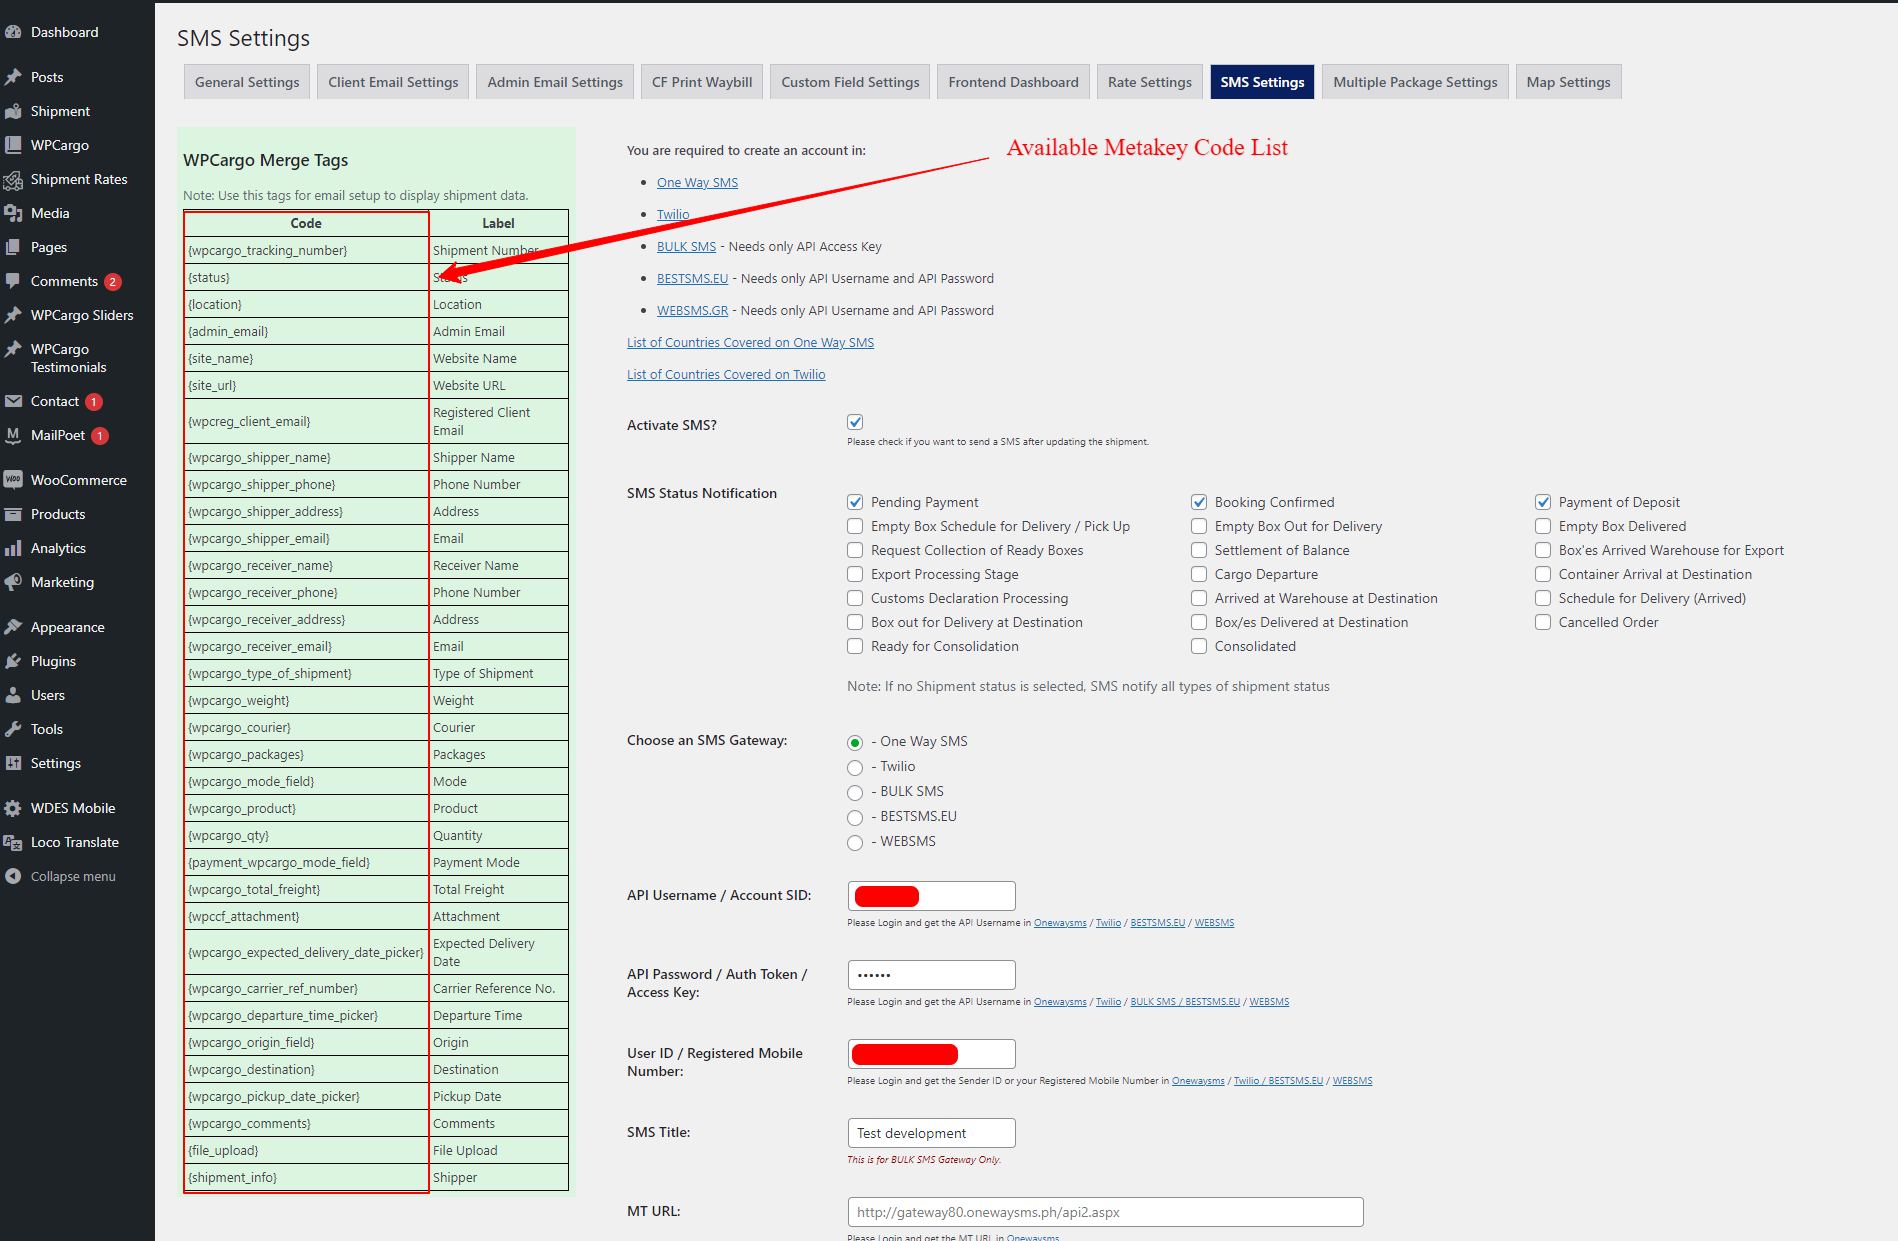Enable Cargo Departure status notification
This screenshot has height=1241, width=1898.
1199,574
